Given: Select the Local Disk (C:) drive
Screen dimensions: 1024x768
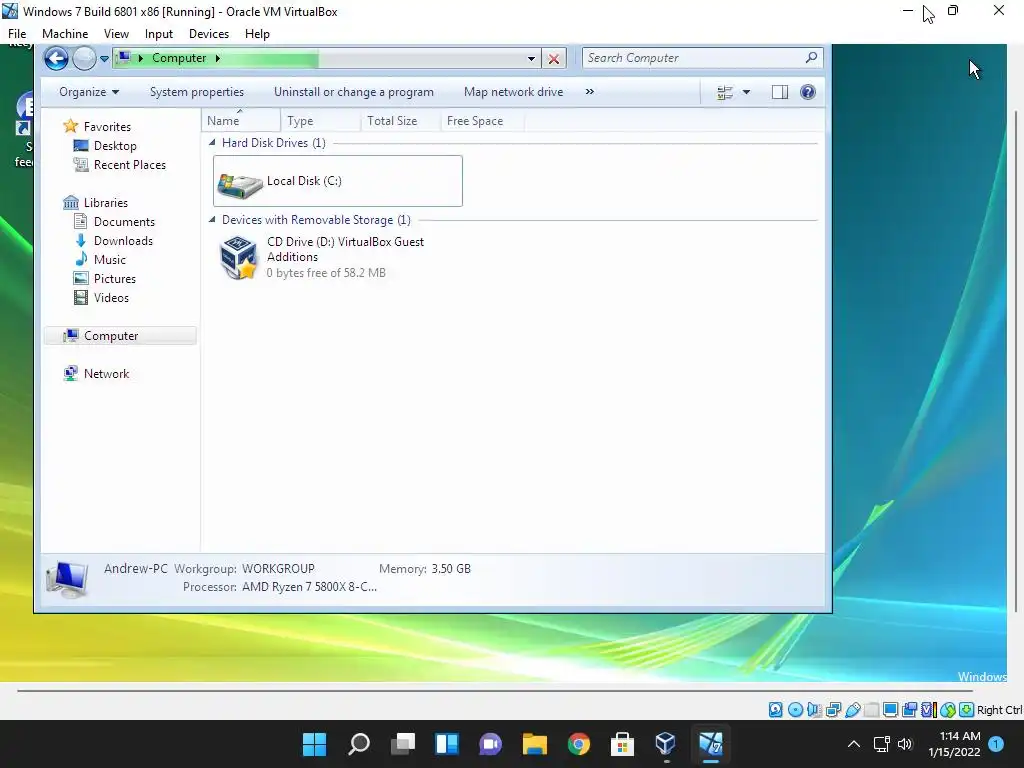Looking at the screenshot, I should [x=338, y=181].
